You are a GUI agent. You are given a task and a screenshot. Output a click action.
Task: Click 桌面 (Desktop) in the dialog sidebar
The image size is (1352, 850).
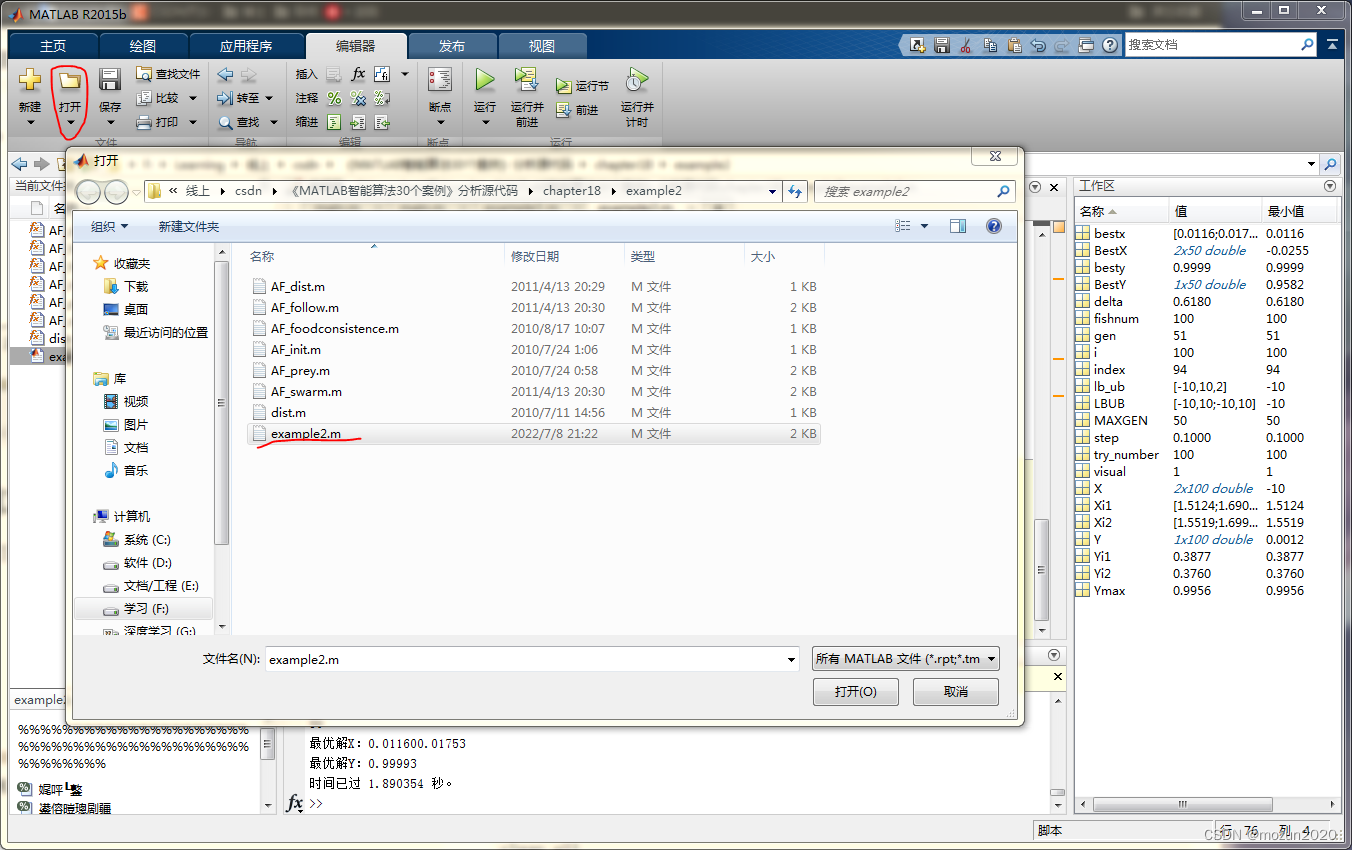pos(136,309)
